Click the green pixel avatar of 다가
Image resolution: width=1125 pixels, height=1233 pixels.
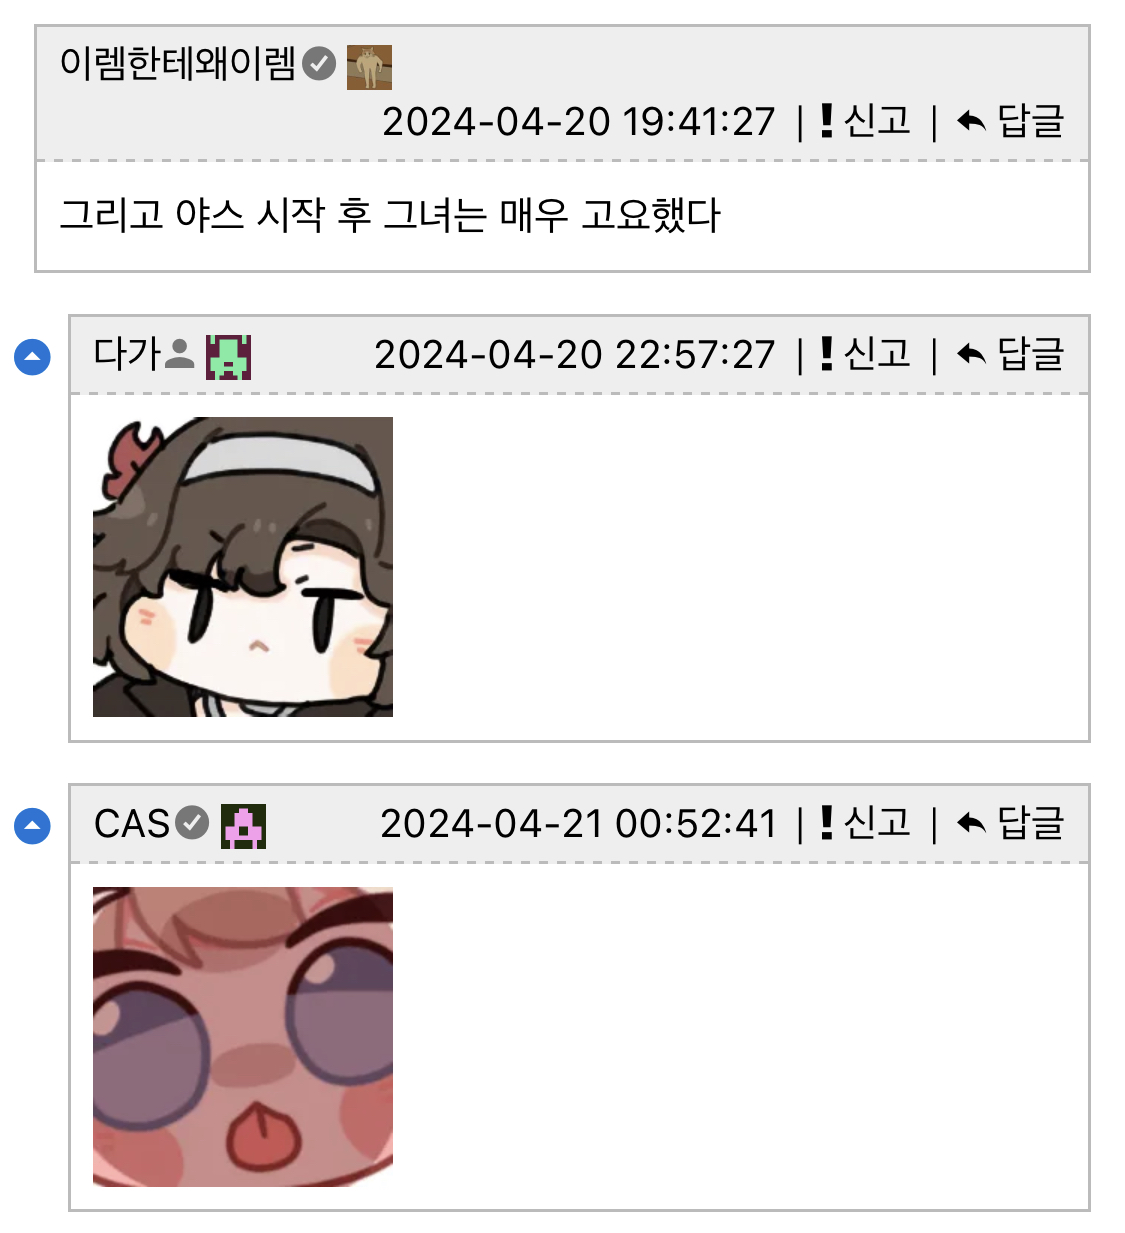click(228, 357)
